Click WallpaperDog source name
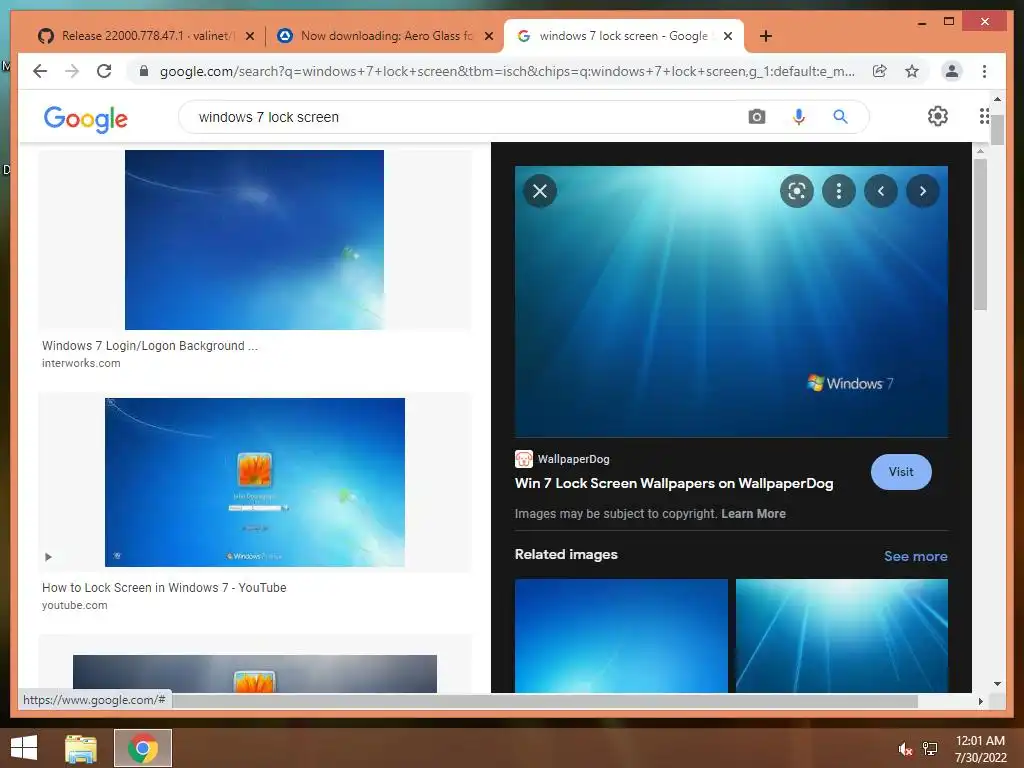Screen dimensions: 1024x768 tap(573, 459)
